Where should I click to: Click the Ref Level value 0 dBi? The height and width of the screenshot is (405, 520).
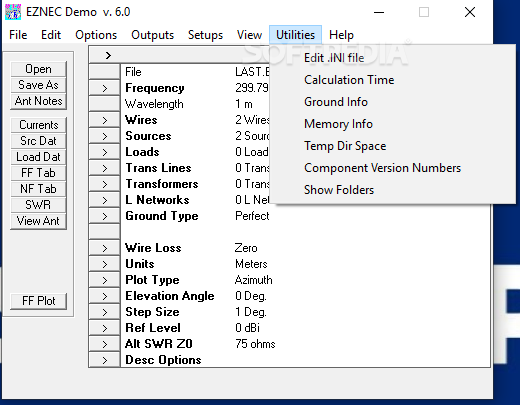pyautogui.click(x=247, y=328)
